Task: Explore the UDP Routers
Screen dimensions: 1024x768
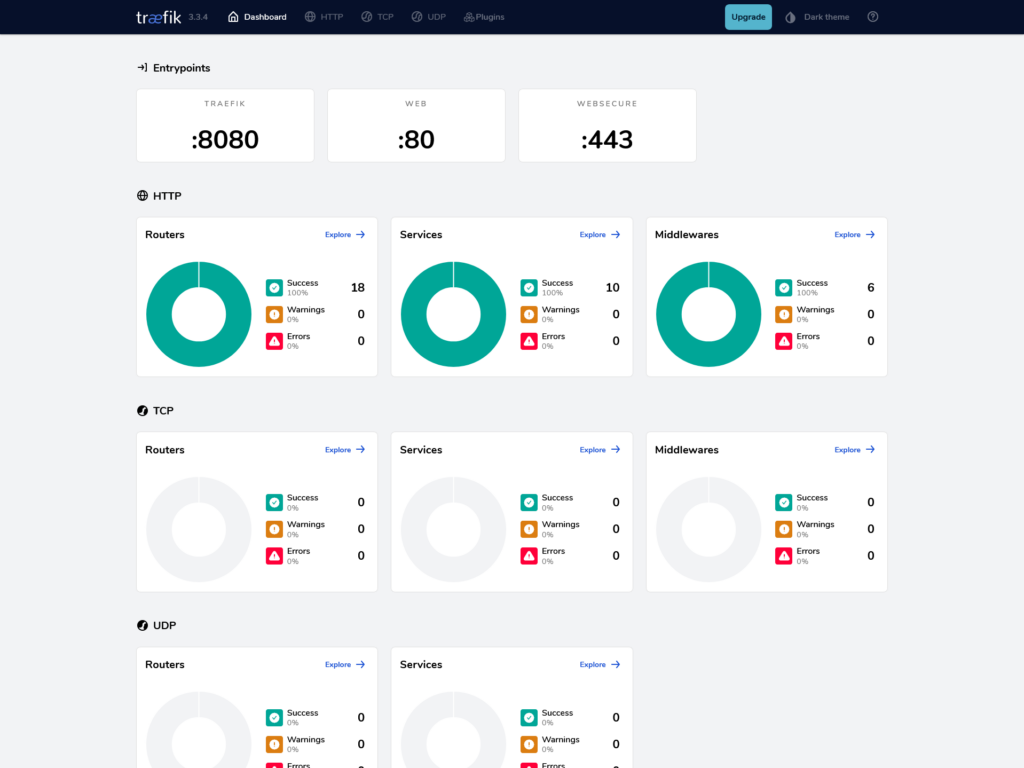Action: coord(345,665)
